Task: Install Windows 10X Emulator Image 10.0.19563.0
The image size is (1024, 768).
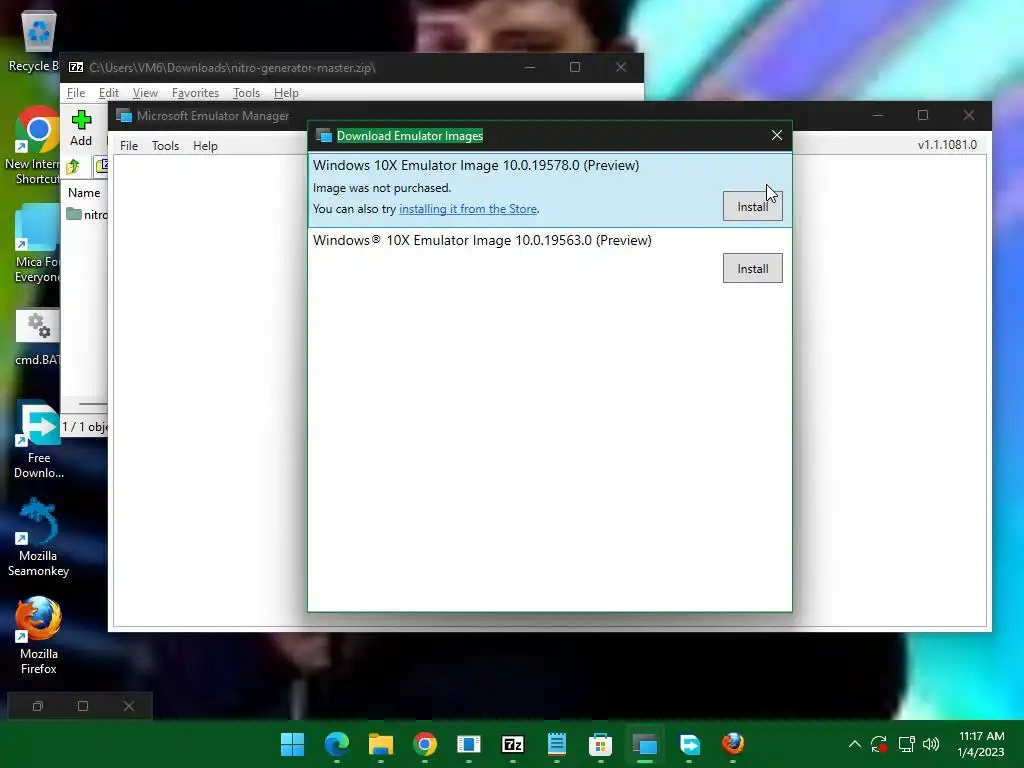Action: [752, 268]
